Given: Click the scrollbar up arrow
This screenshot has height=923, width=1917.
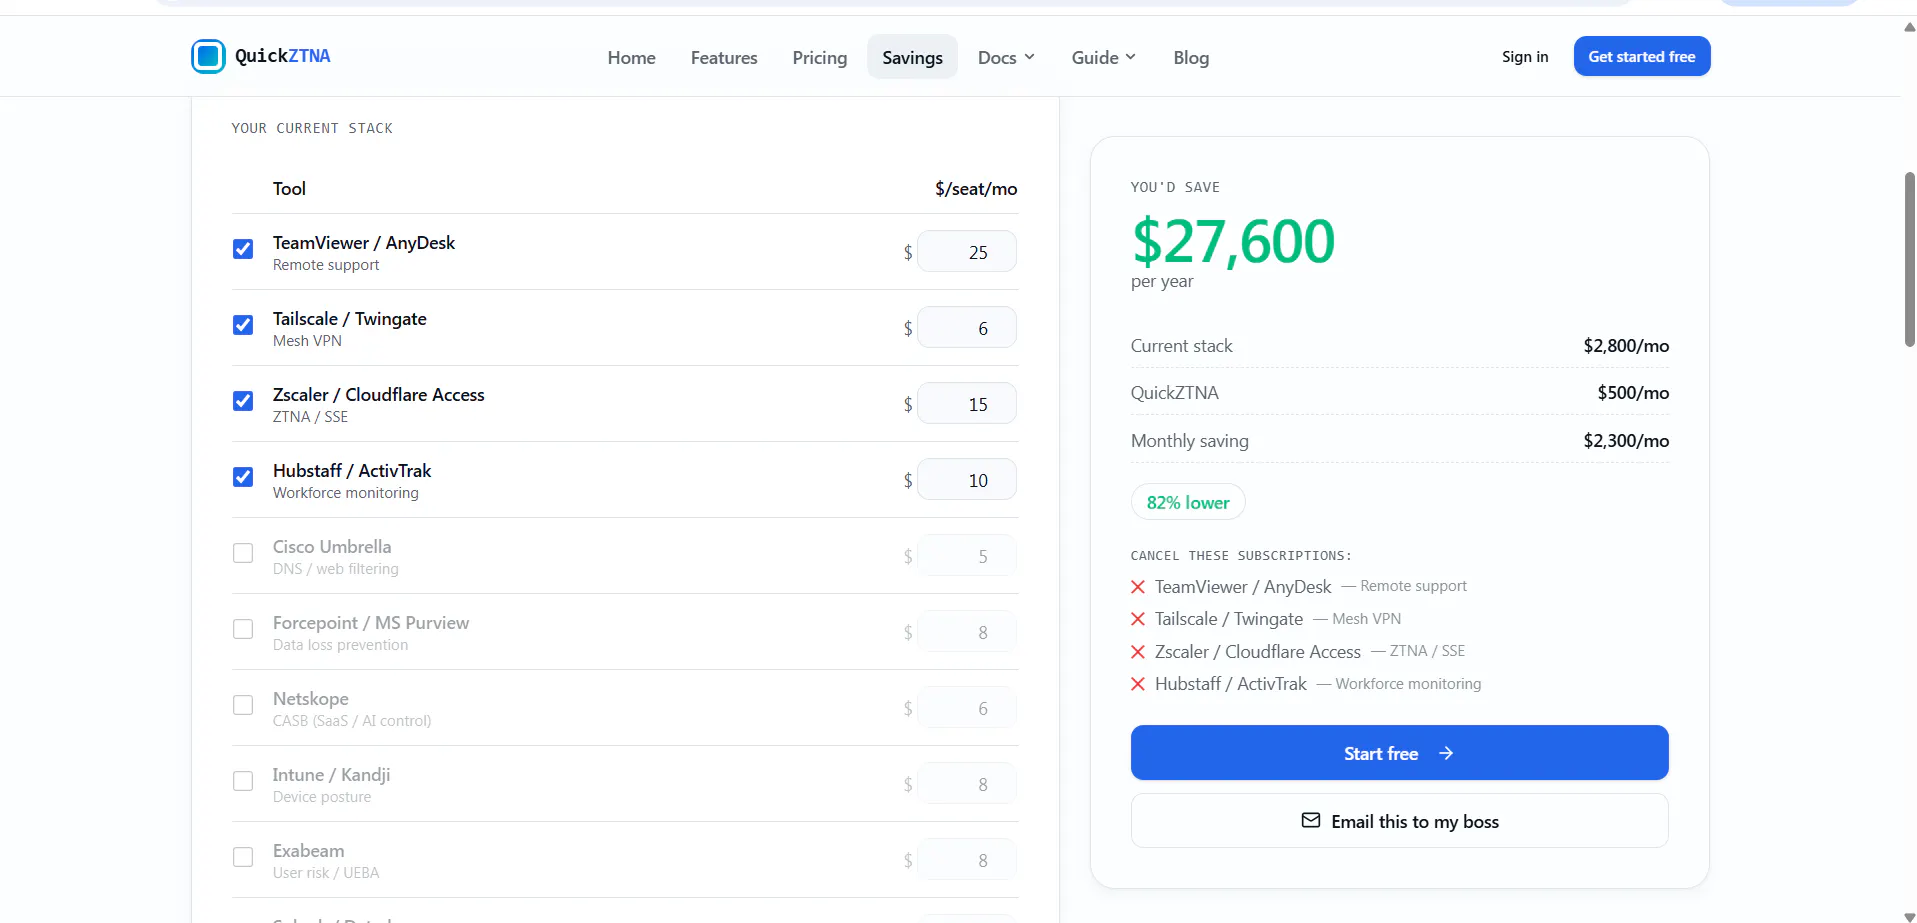Looking at the screenshot, I should [1909, 27].
